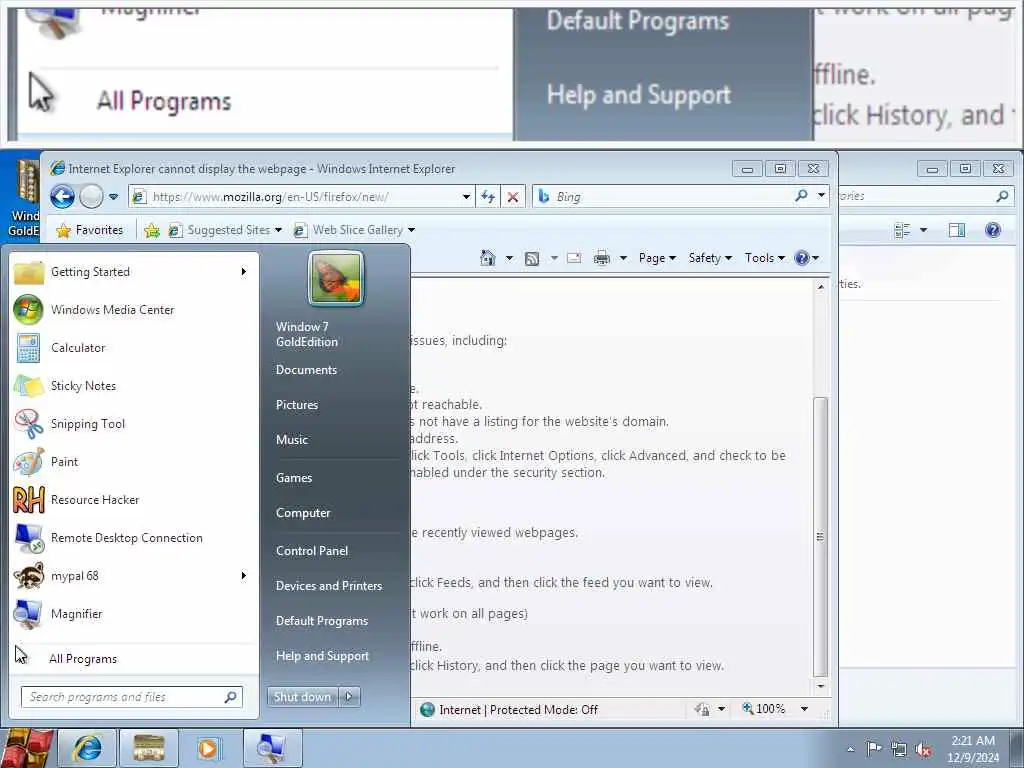
Task: Expand the Getting Started submenu arrow
Action: tap(244, 272)
